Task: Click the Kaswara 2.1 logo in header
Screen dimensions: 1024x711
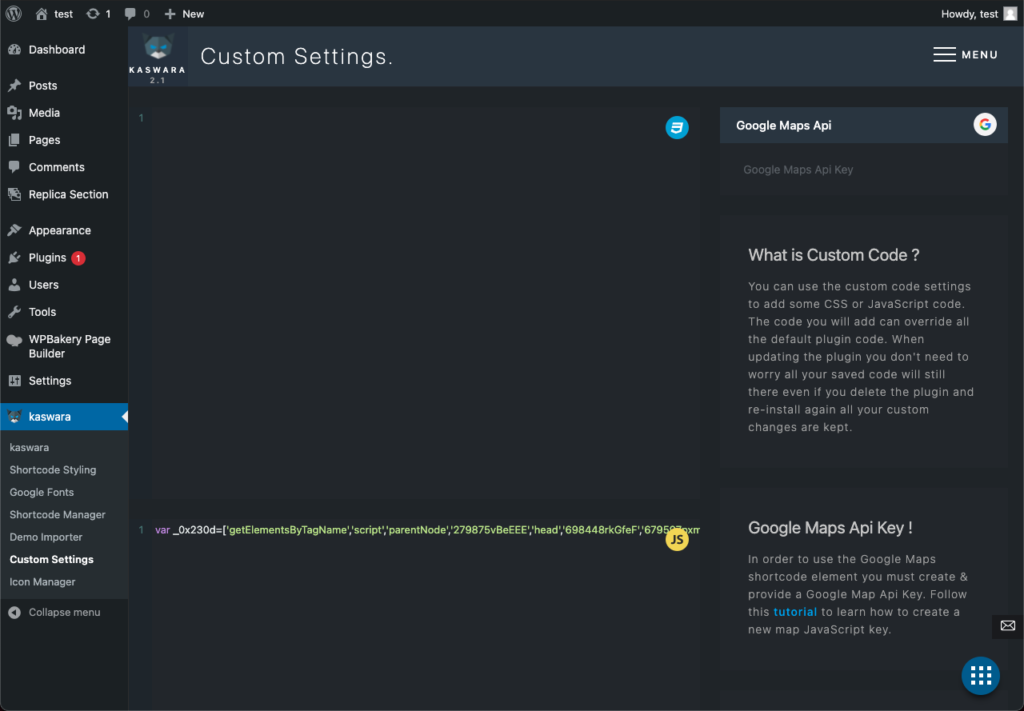Action: click(157, 57)
